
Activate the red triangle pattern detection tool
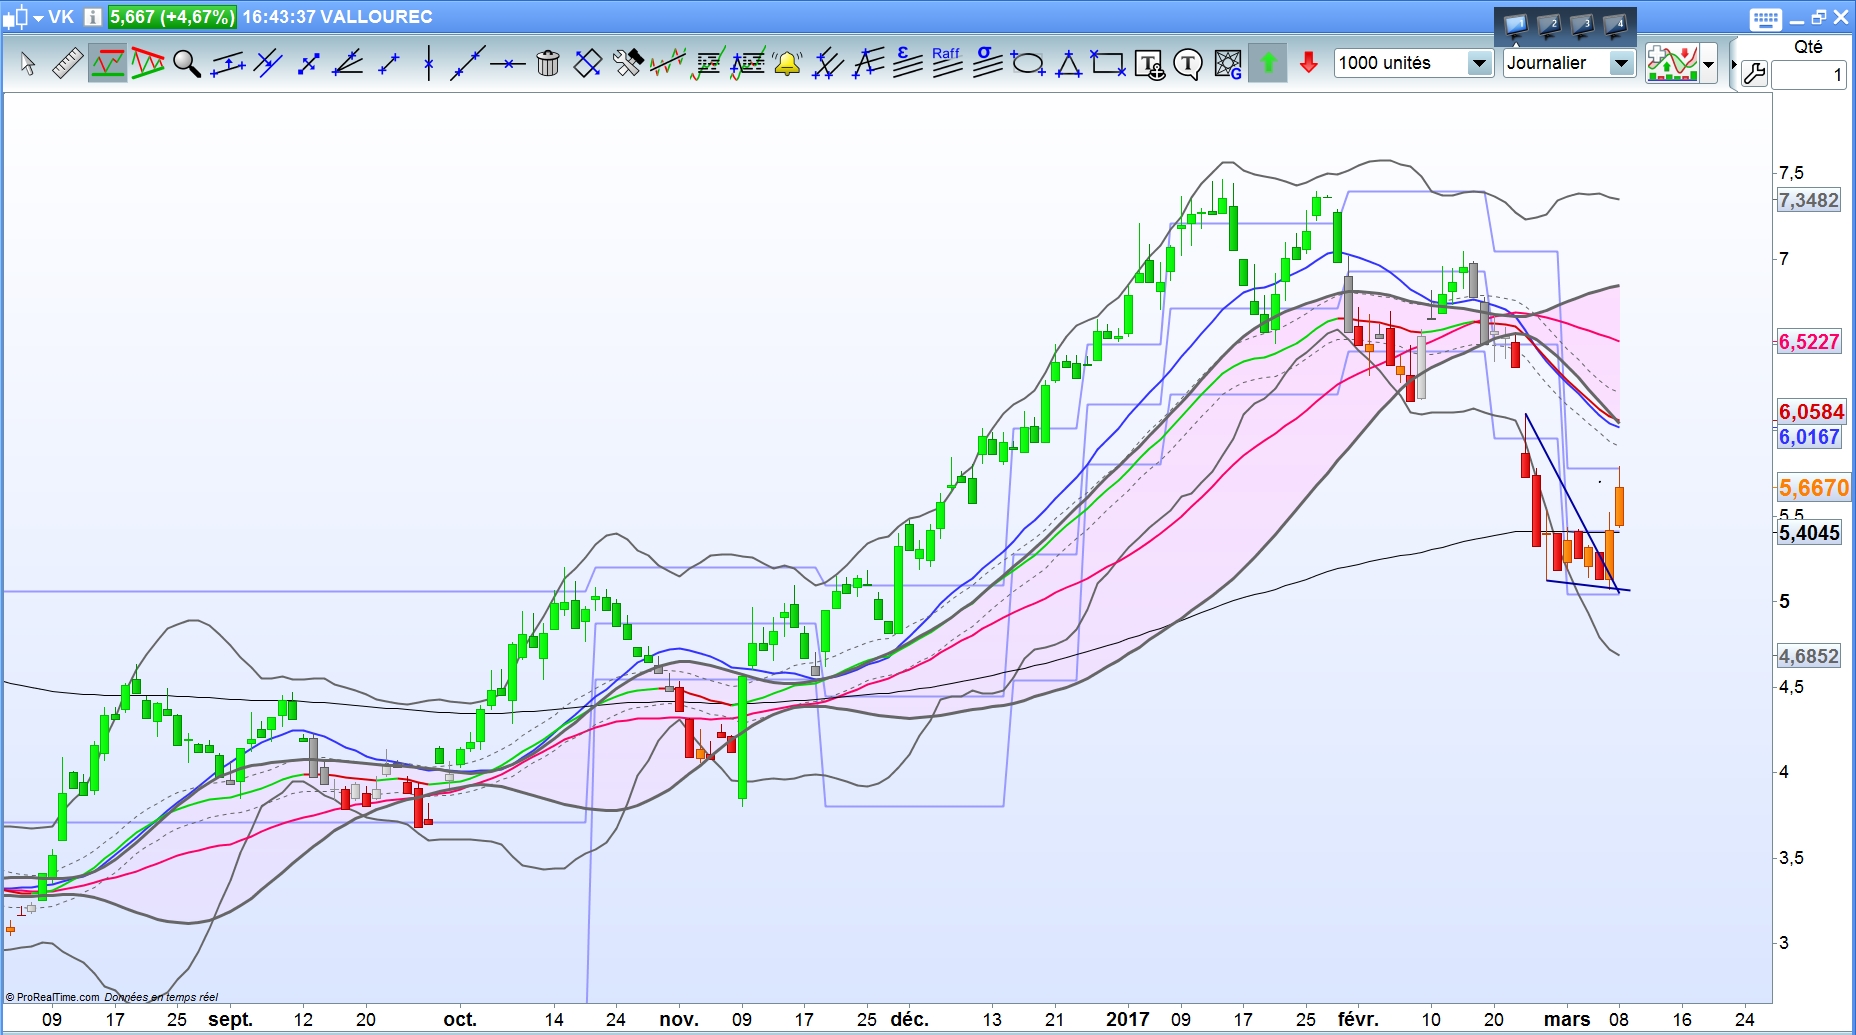[x=148, y=64]
